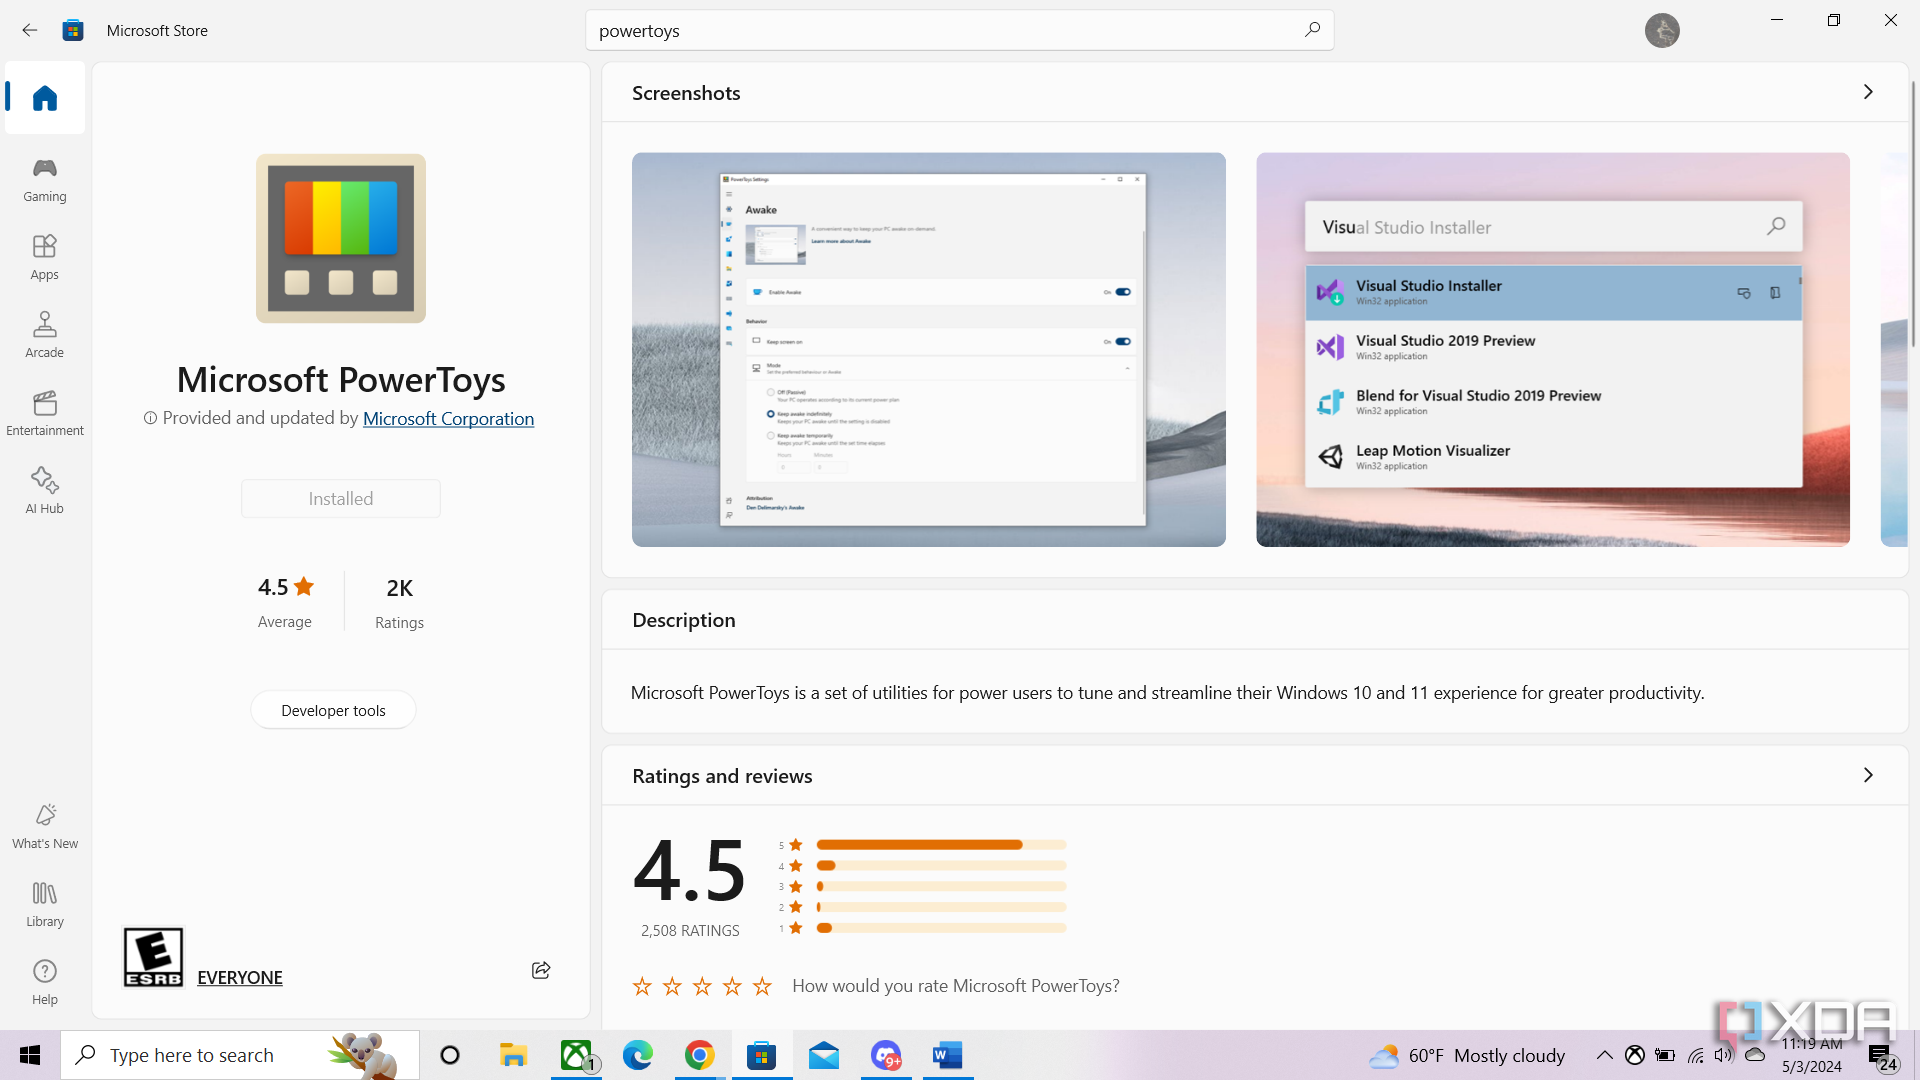Open the Help section
Viewport: 1920px width, 1080px height.
click(45, 983)
